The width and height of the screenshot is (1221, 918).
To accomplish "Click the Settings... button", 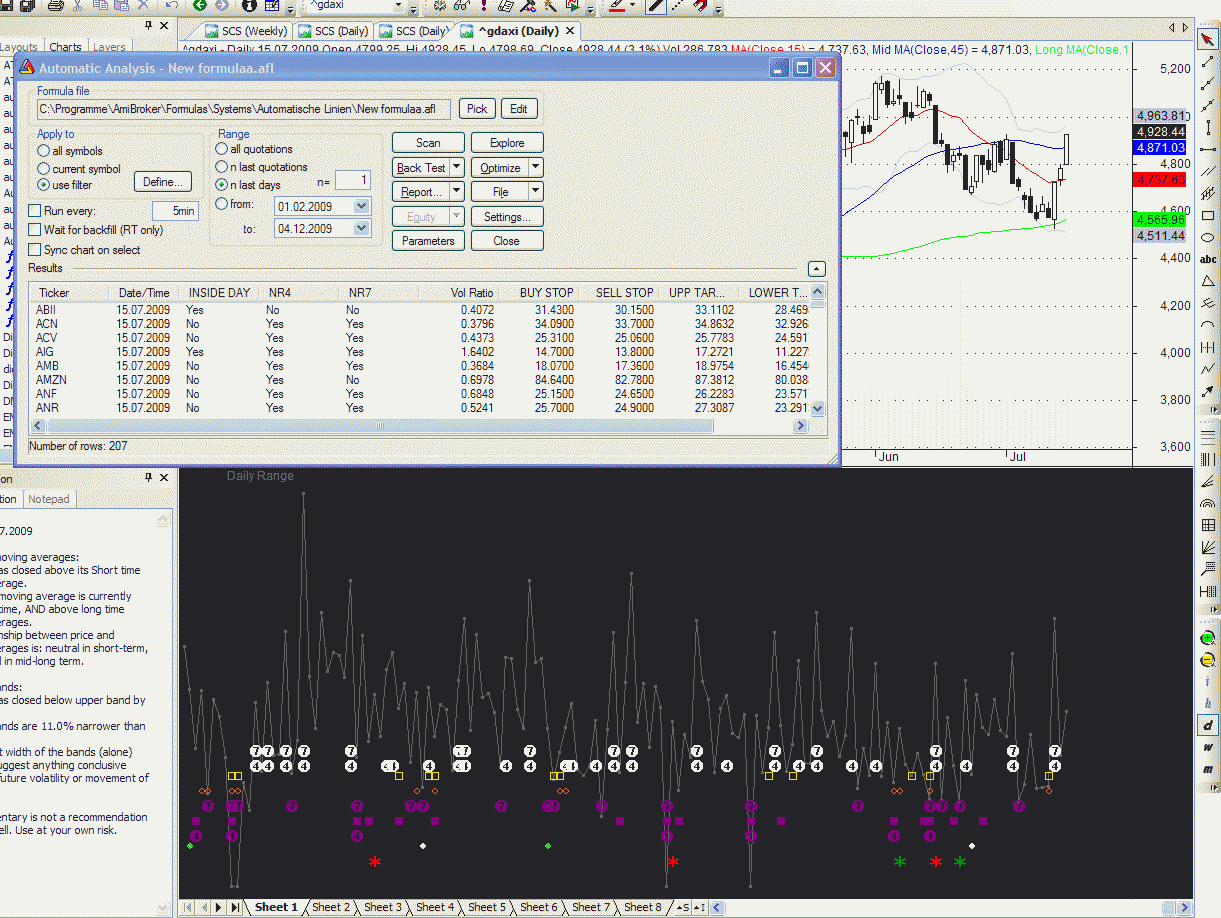I will 507,217.
